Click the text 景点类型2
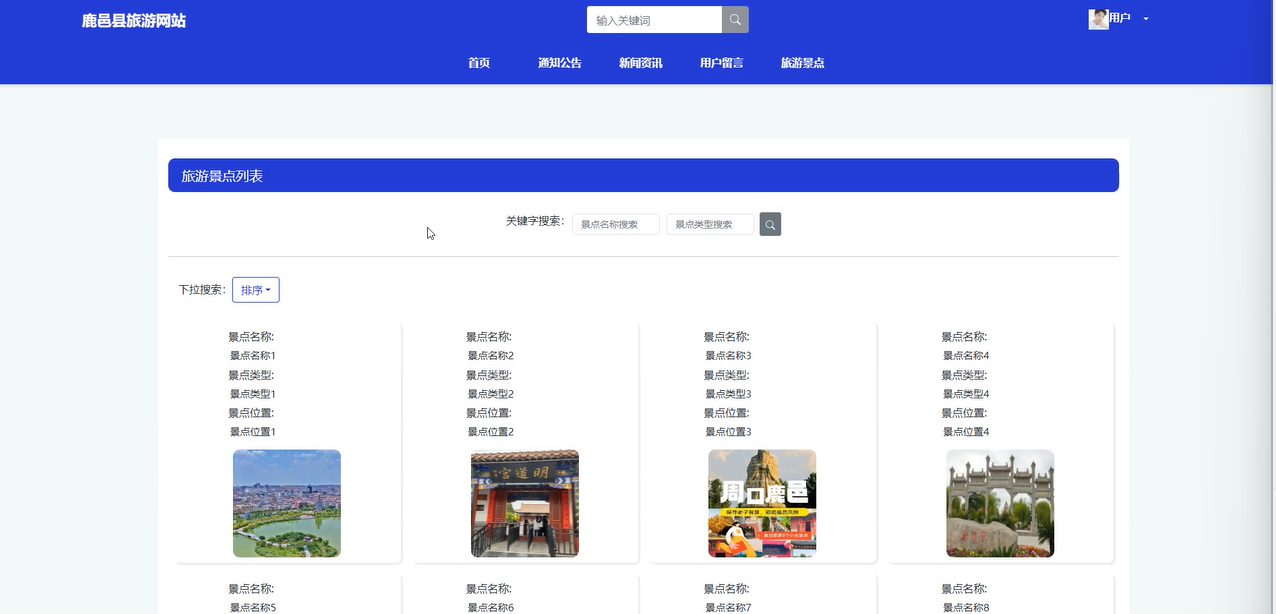Viewport: 1276px width, 614px height. click(491, 394)
